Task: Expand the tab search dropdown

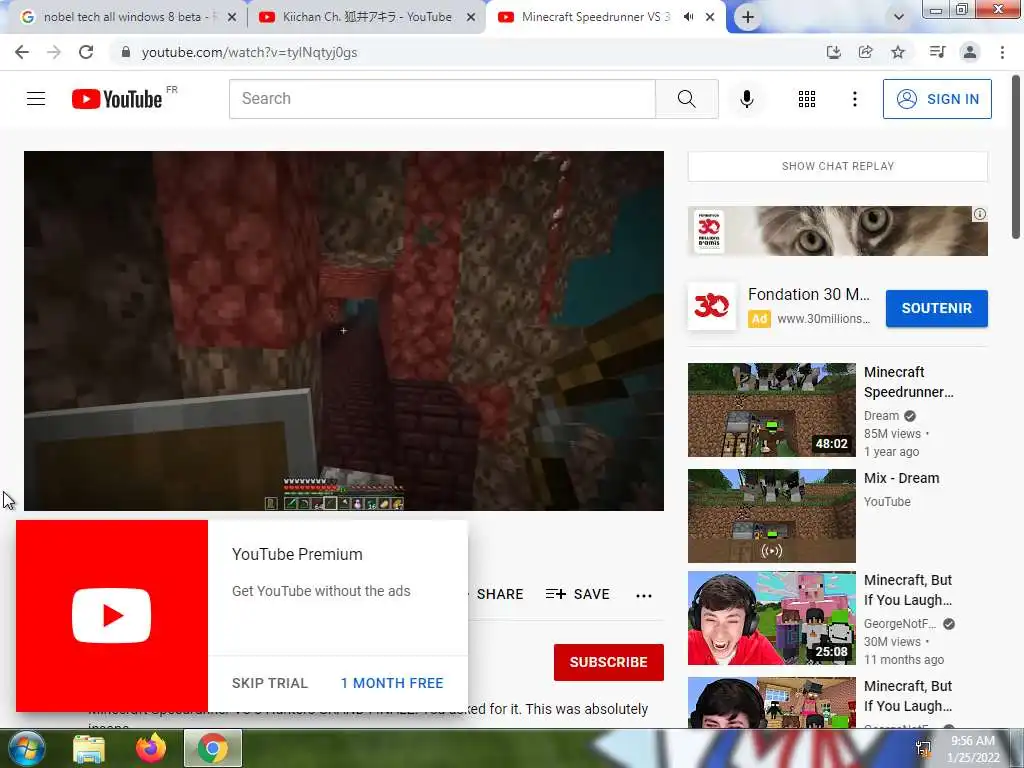Action: click(899, 18)
